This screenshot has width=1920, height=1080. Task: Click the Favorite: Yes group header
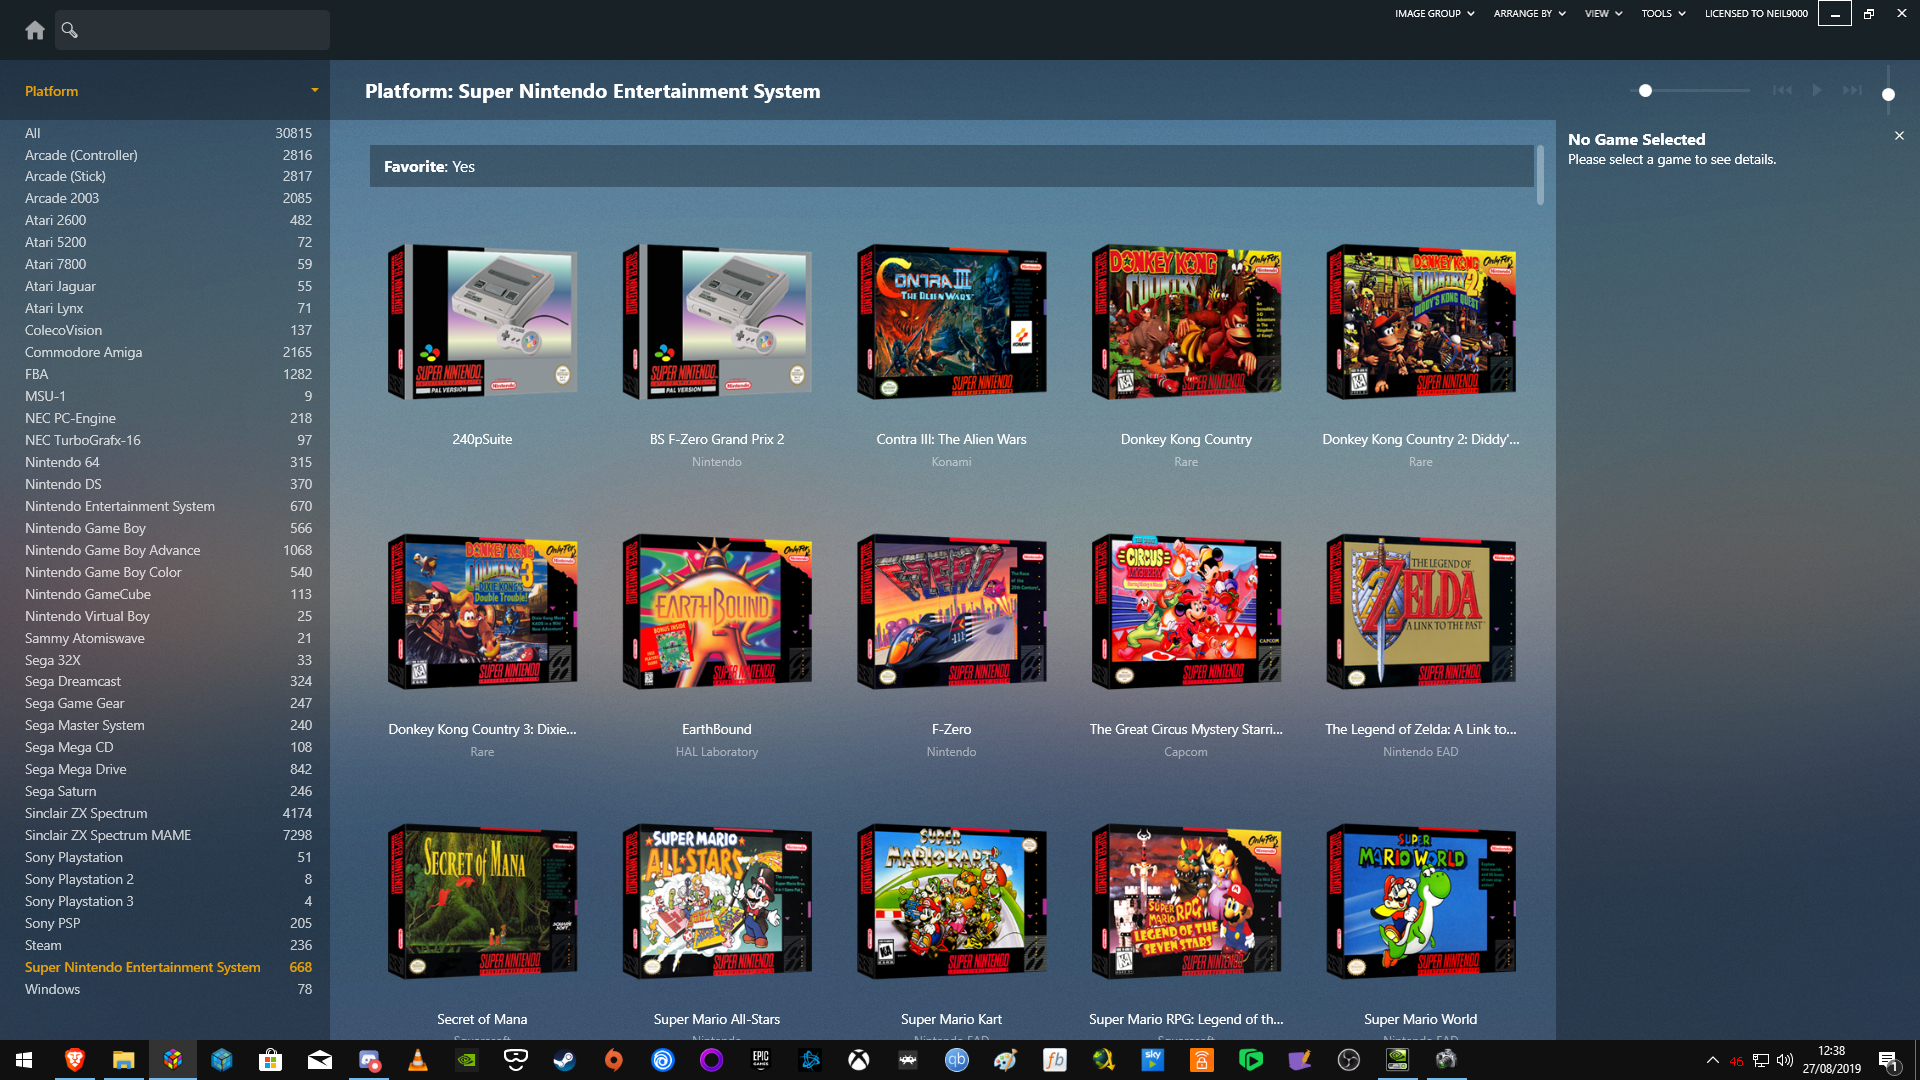pos(952,166)
